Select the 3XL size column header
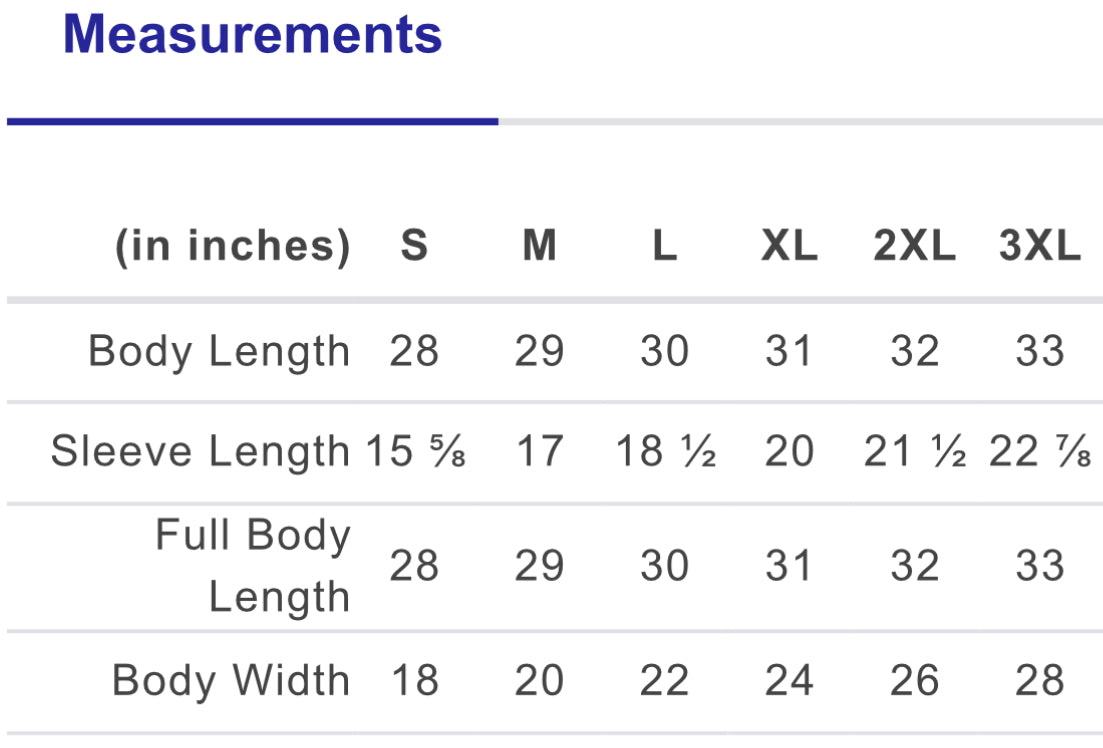This screenshot has width=1103, height=748. 1040,246
